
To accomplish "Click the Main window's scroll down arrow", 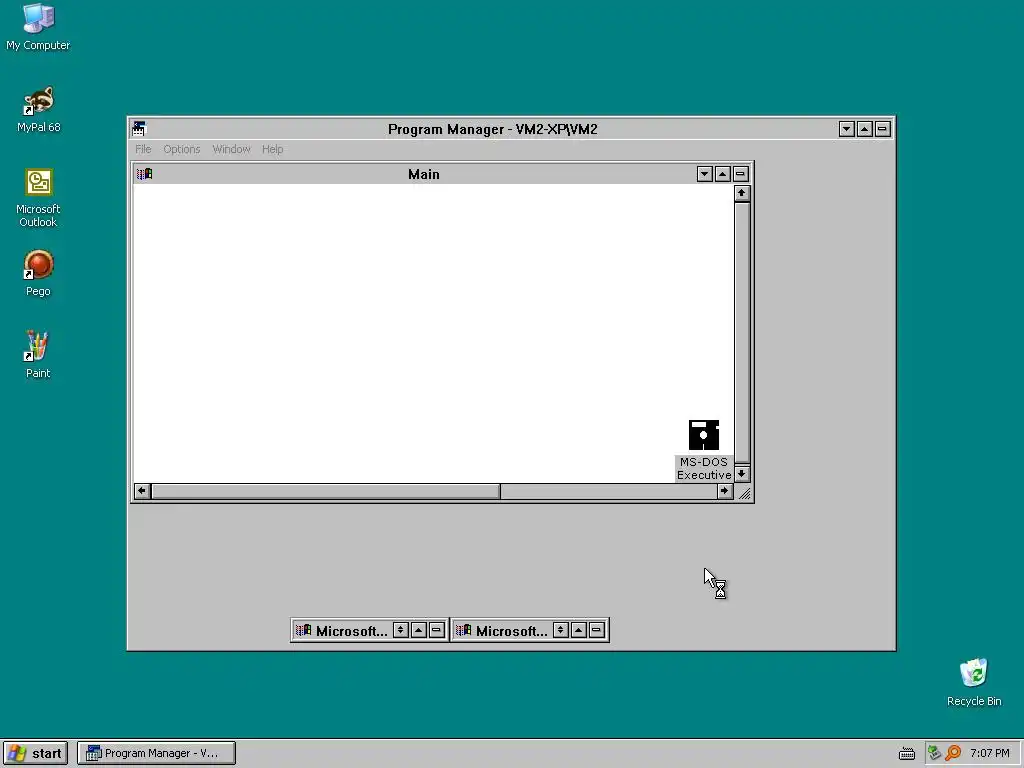I will coord(741,473).
